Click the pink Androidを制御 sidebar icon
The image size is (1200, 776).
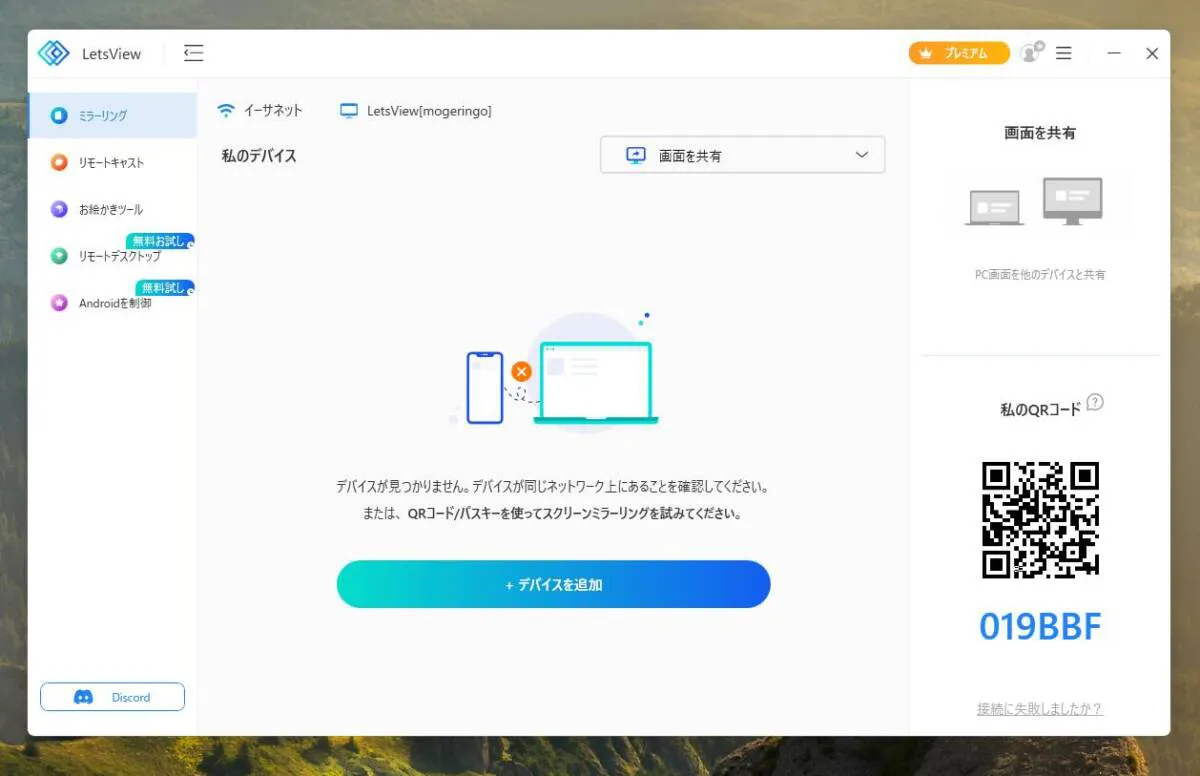59,303
